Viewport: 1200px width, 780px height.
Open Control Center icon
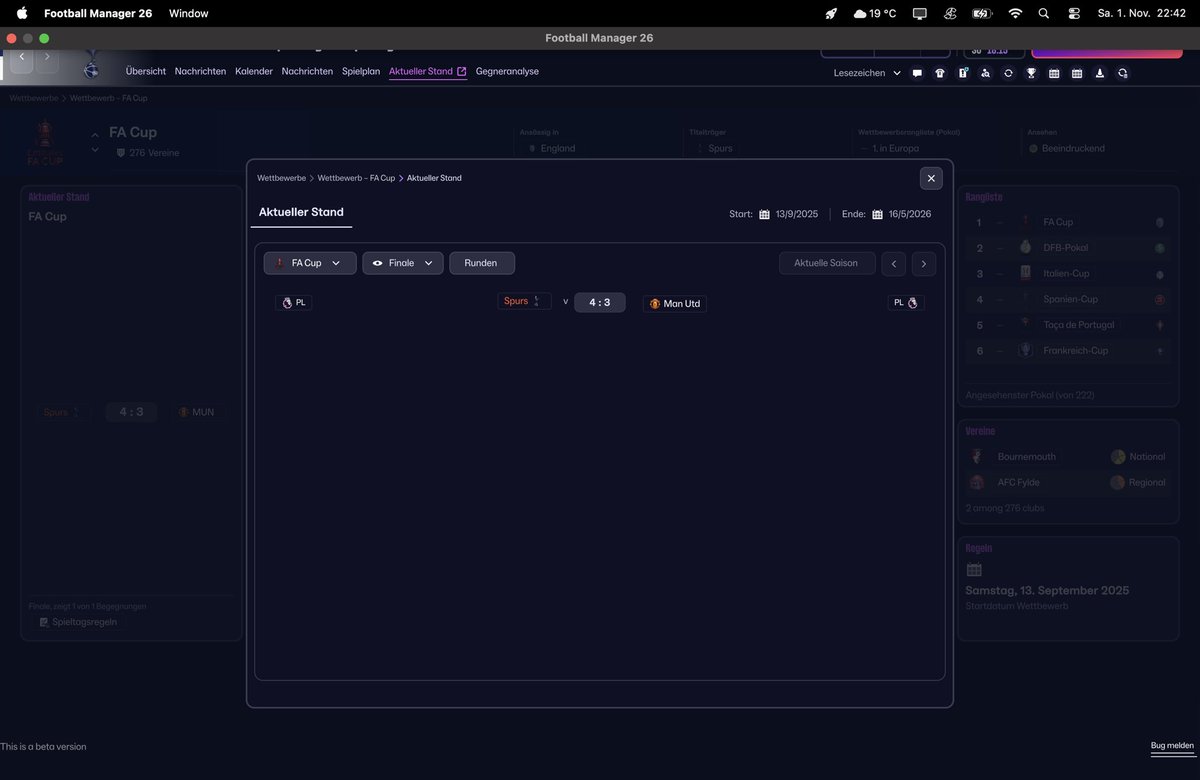(1074, 13)
